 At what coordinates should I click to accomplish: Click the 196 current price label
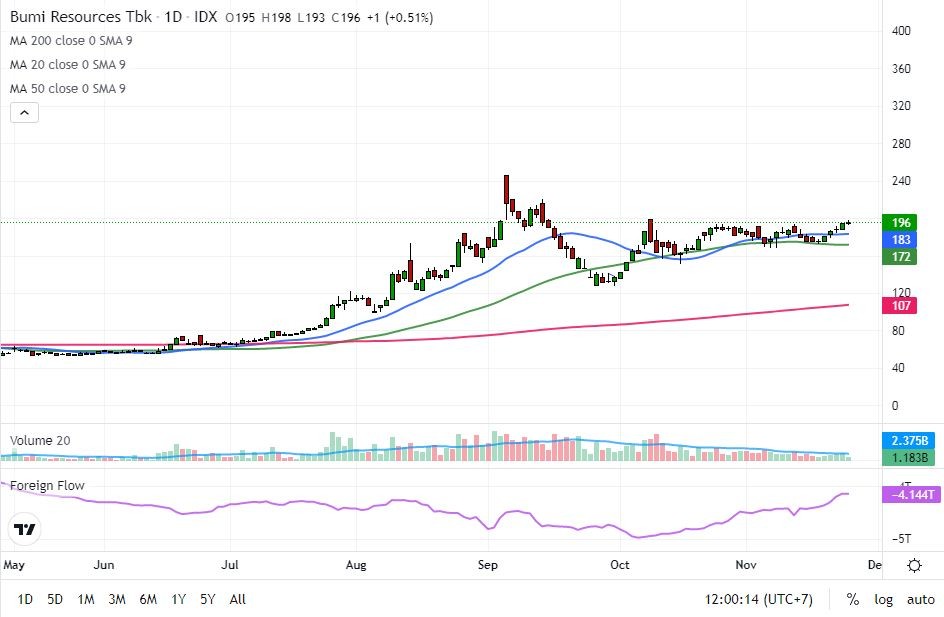(x=899, y=223)
